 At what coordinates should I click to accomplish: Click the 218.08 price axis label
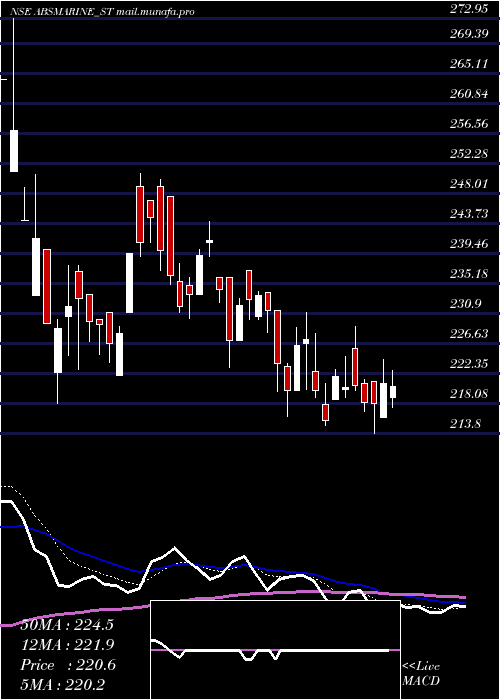pyautogui.click(x=468, y=394)
